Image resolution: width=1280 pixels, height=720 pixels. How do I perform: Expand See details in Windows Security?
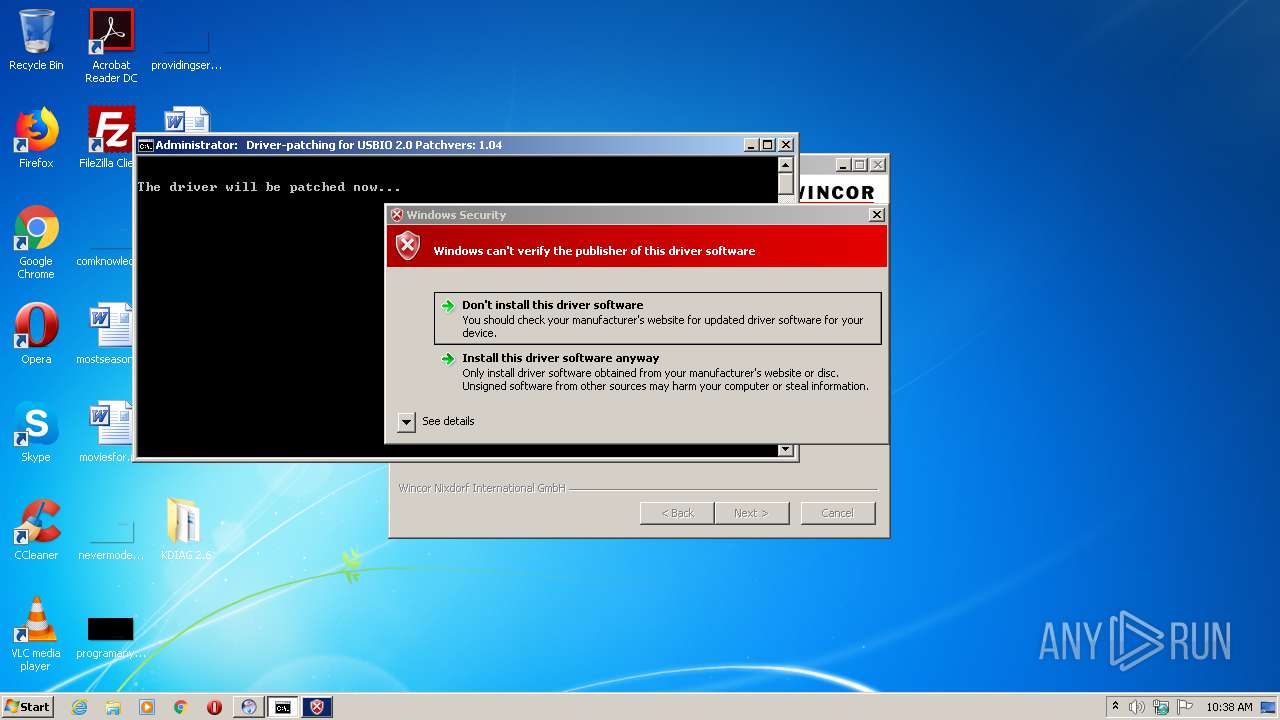436,421
